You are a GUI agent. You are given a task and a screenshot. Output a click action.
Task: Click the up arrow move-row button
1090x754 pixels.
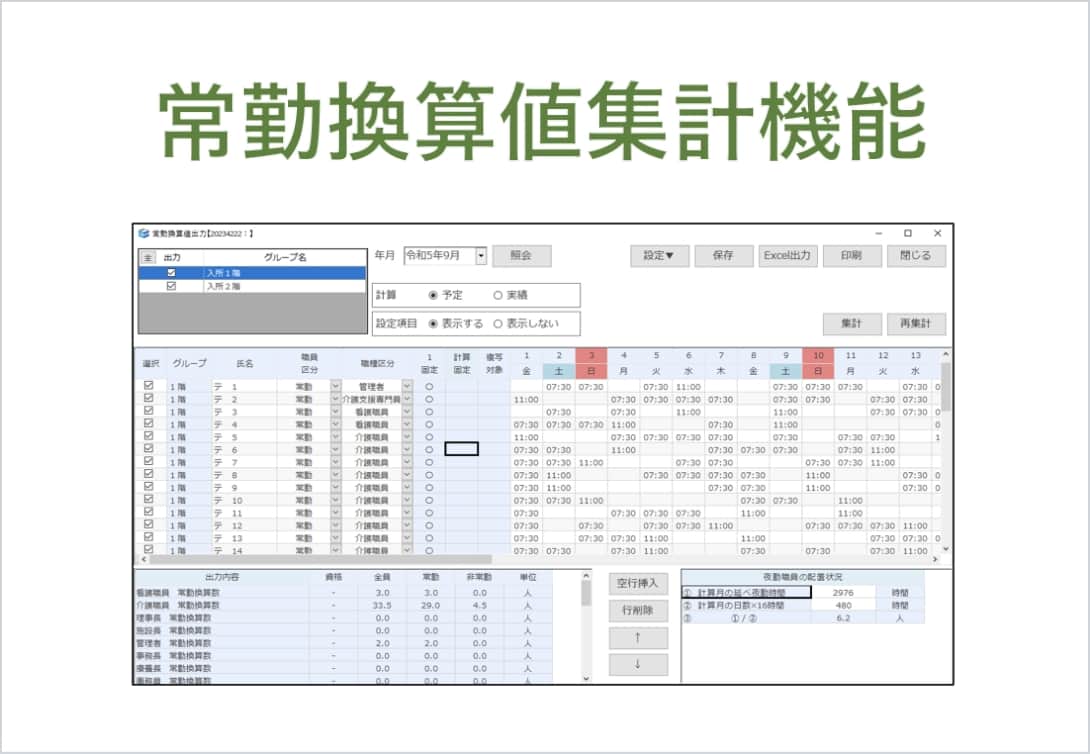638,638
